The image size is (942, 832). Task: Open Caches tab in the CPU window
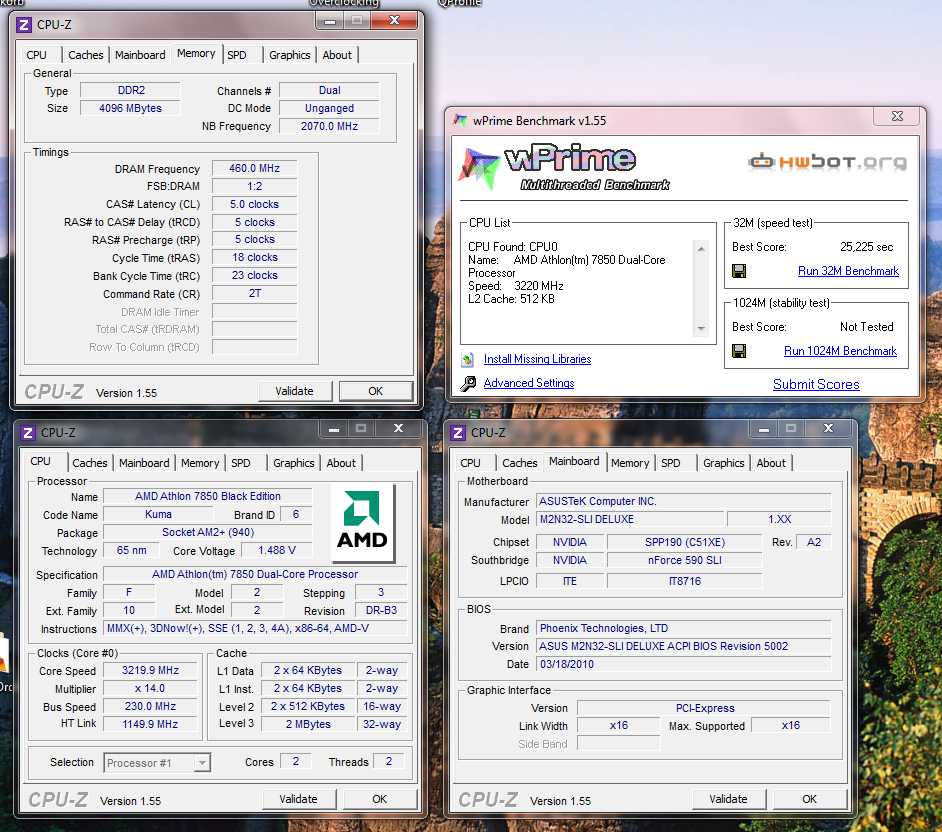click(x=90, y=463)
